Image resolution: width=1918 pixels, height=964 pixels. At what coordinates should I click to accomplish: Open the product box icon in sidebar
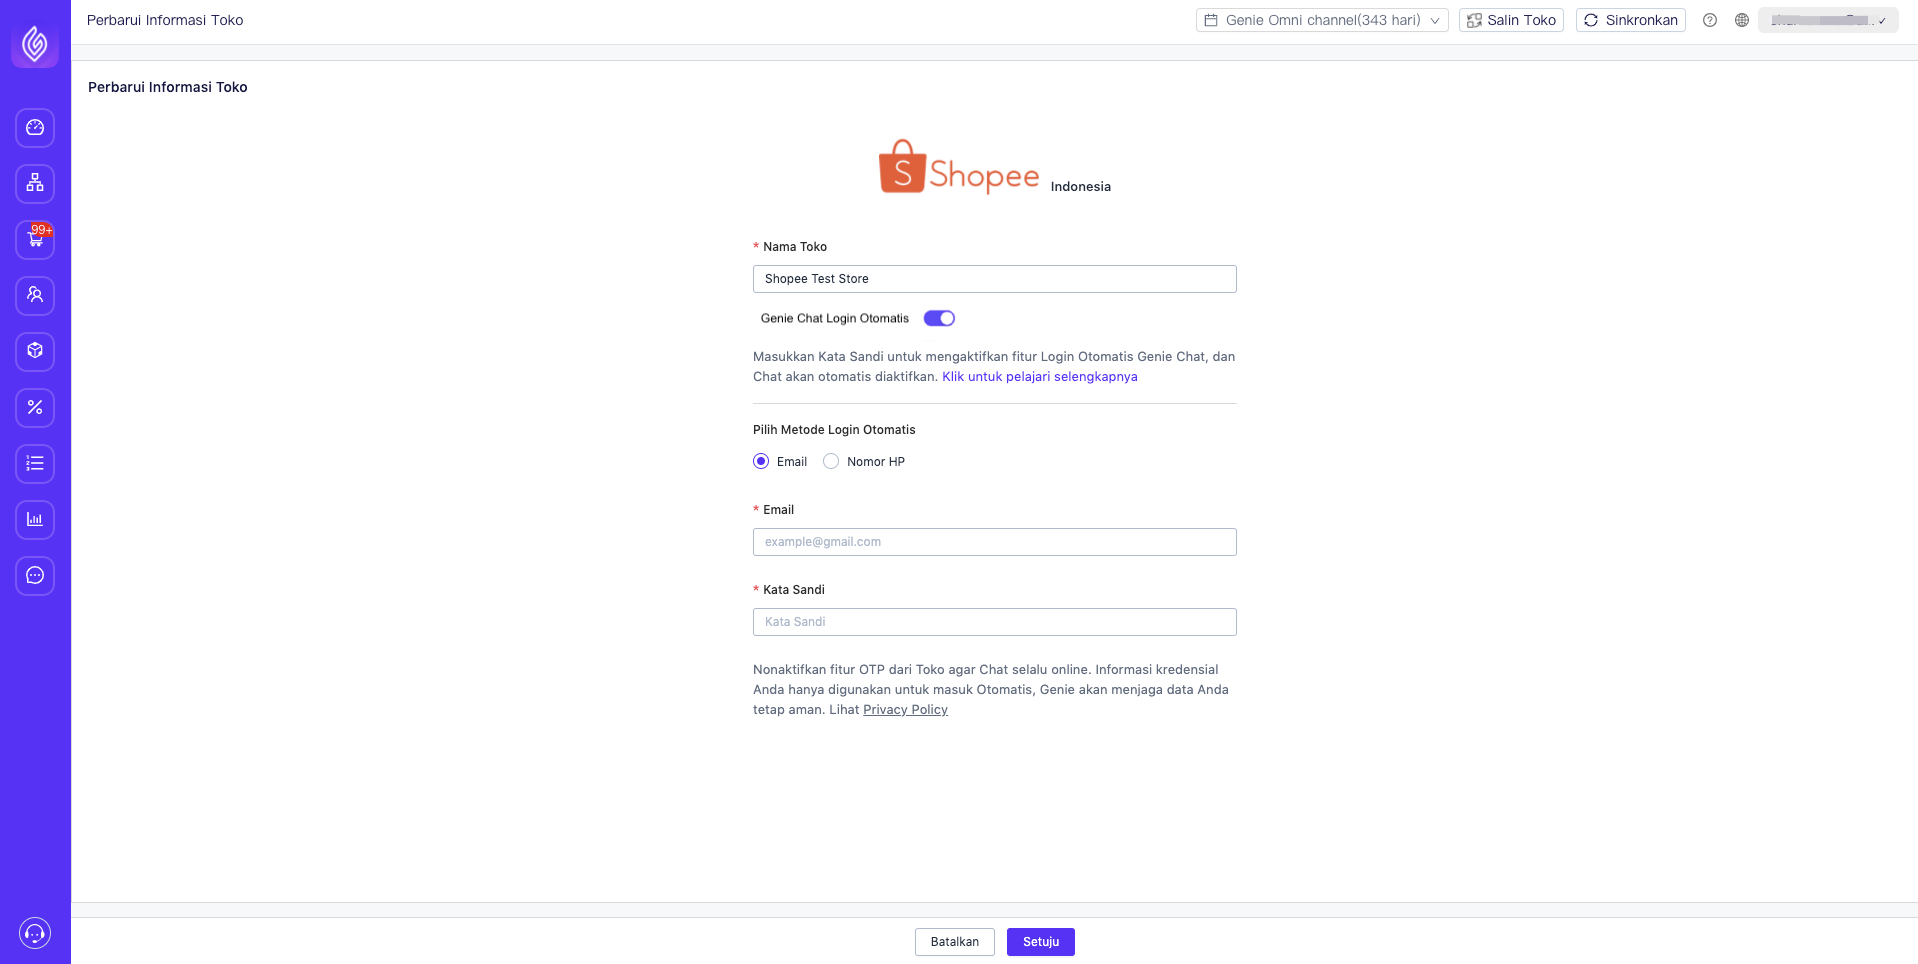tap(35, 352)
